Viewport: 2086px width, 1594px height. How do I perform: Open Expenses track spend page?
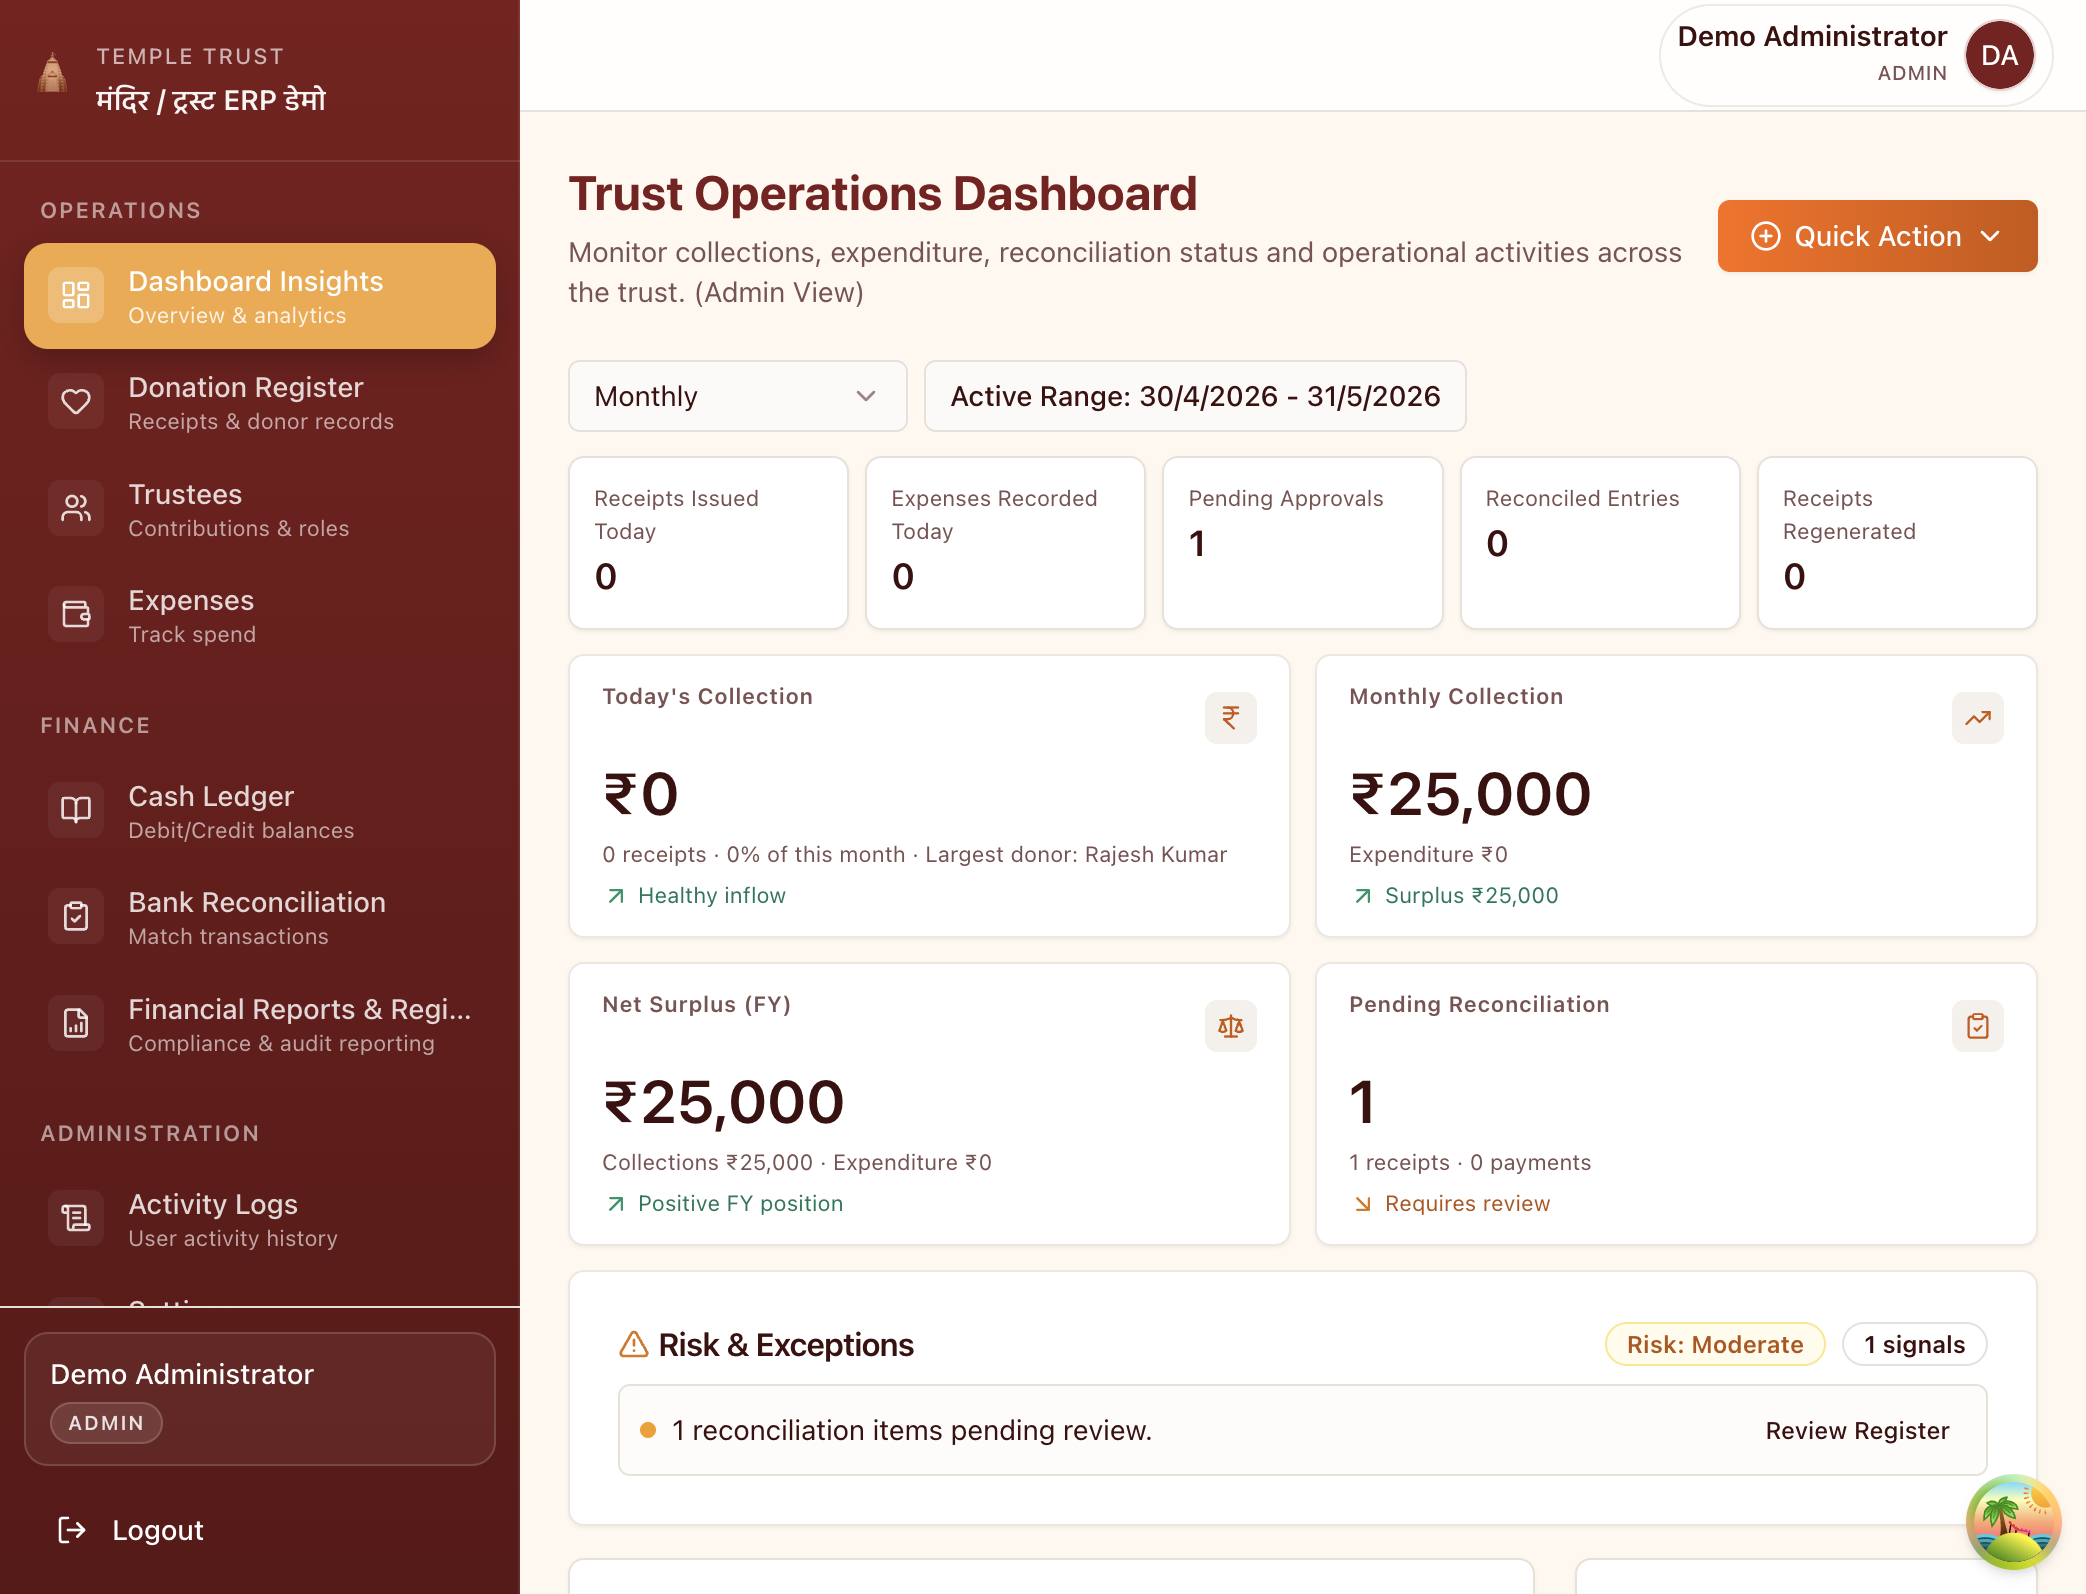pyautogui.click(x=260, y=615)
